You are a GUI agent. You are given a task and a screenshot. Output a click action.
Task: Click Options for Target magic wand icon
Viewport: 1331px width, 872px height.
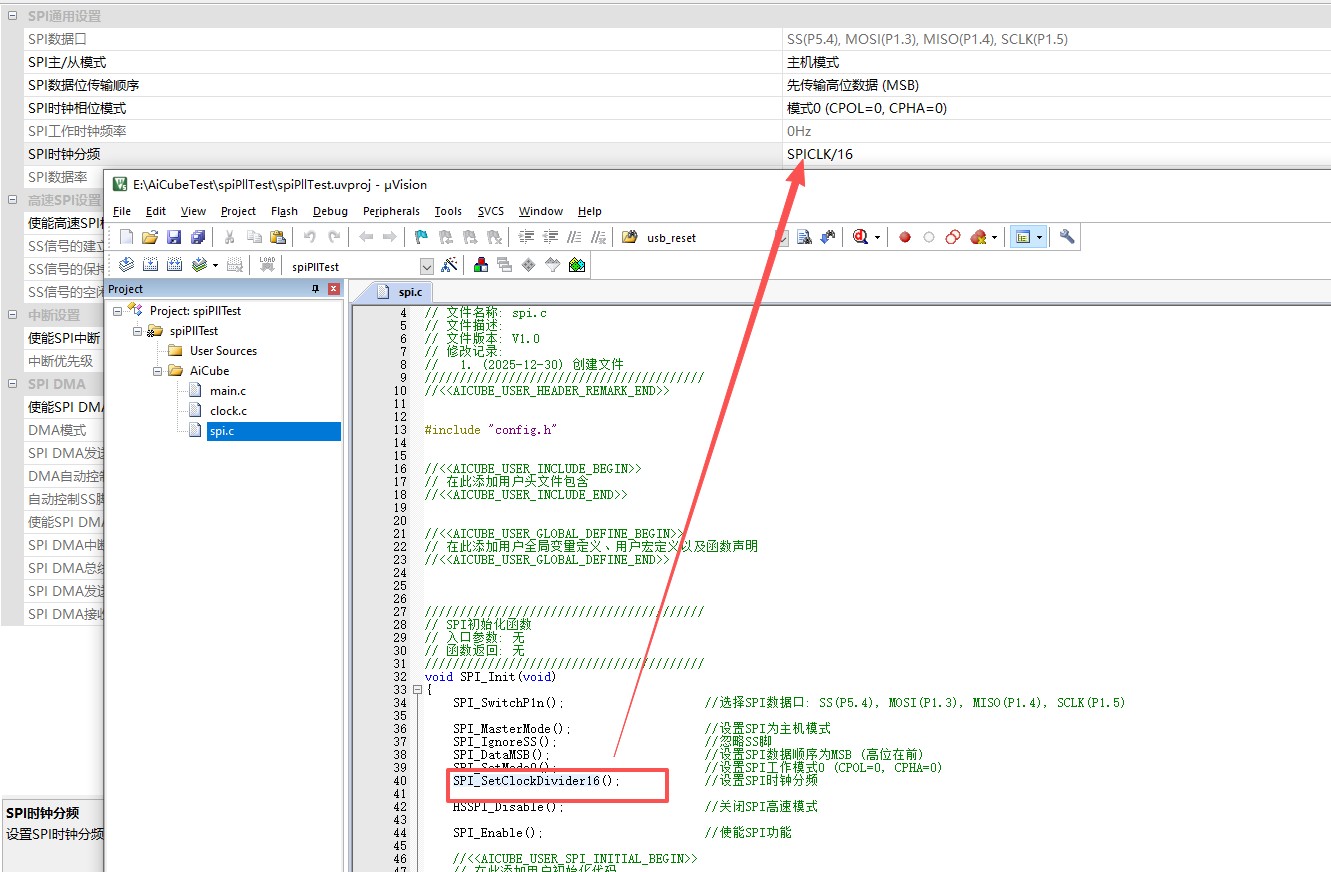point(449,265)
